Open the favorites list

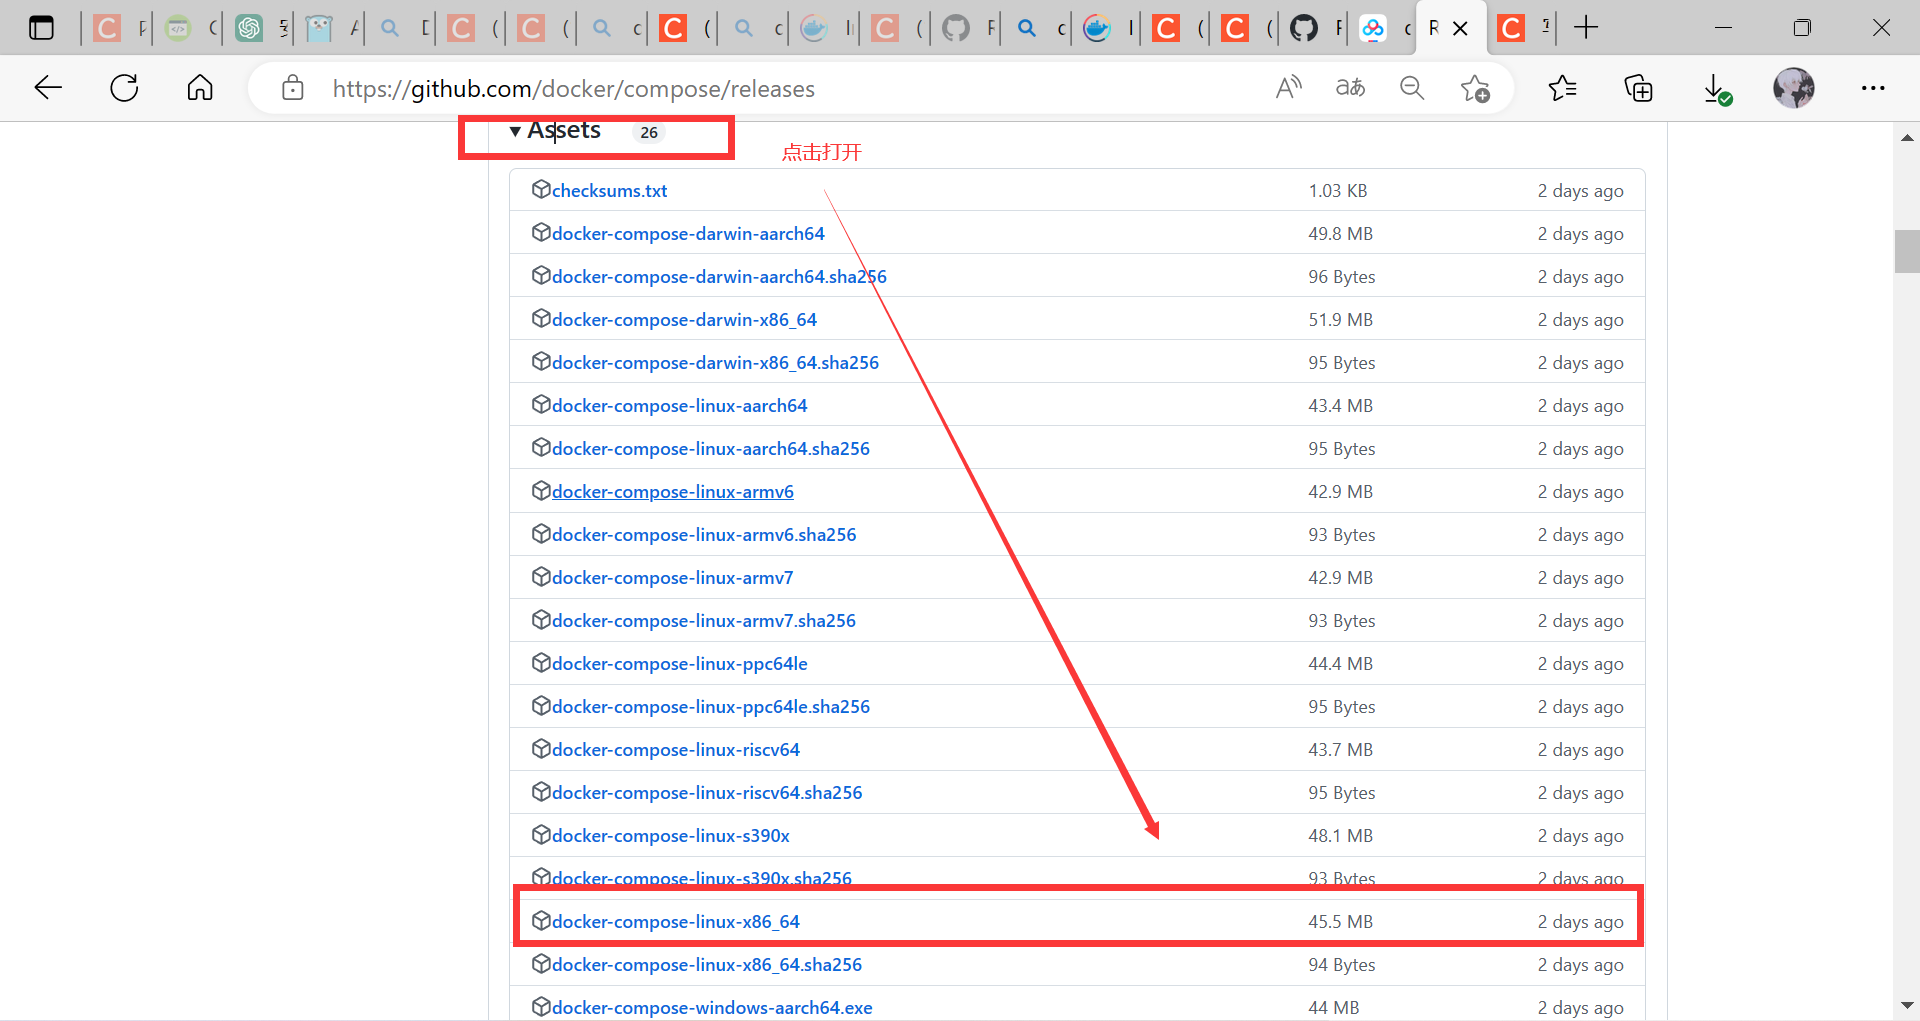[1562, 88]
